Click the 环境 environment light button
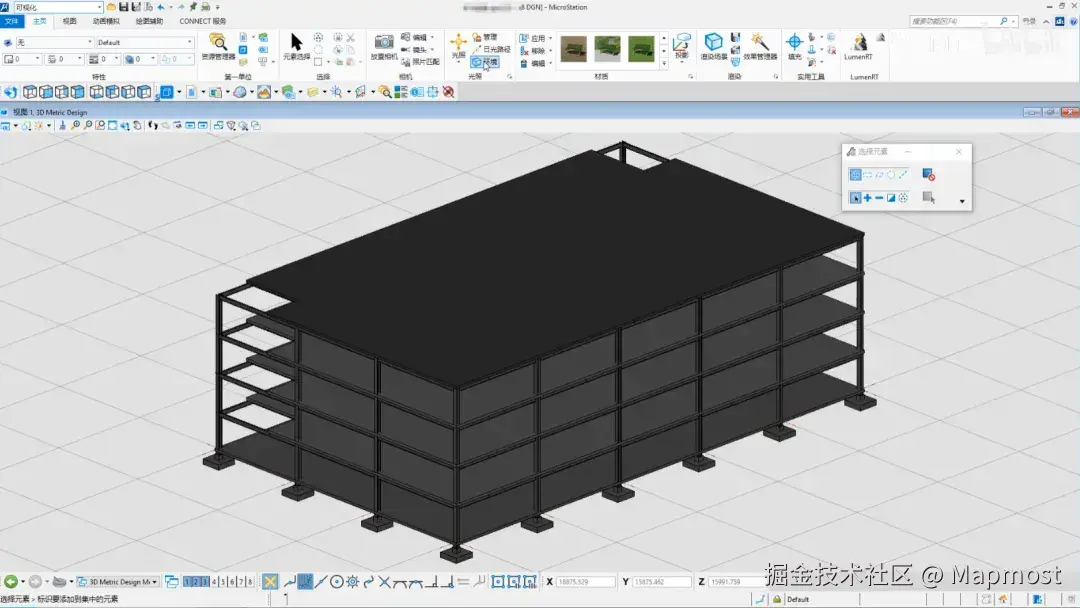This screenshot has height=608, width=1080. coord(485,62)
